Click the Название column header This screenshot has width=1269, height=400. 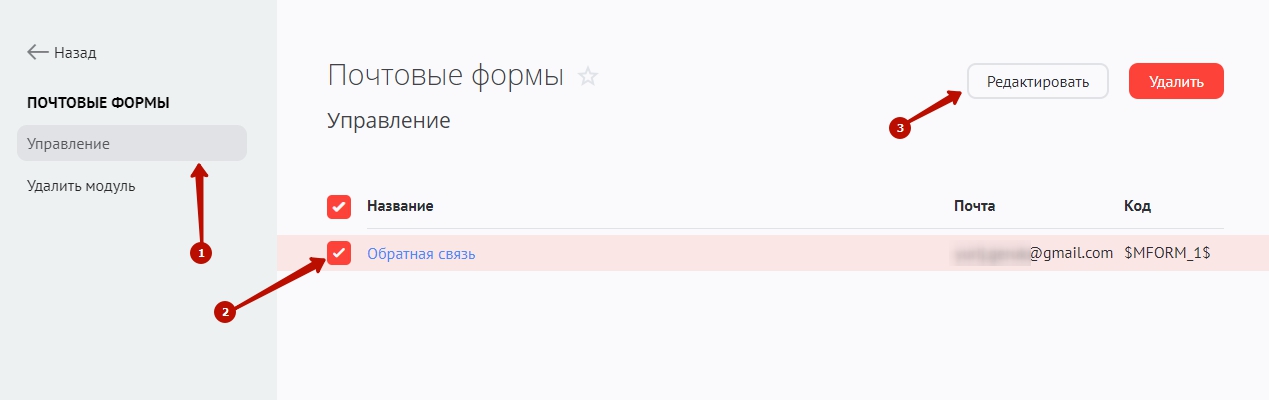[400, 206]
